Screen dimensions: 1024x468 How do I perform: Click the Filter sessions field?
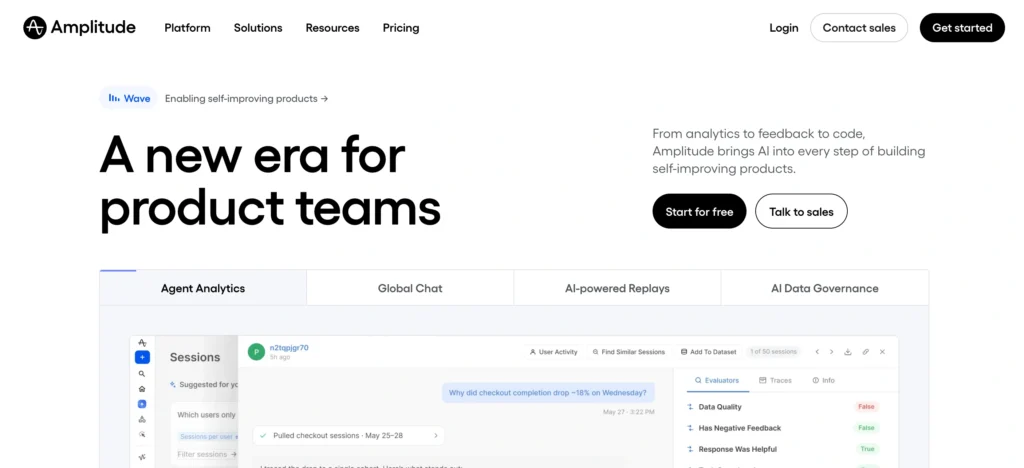[x=206, y=454]
